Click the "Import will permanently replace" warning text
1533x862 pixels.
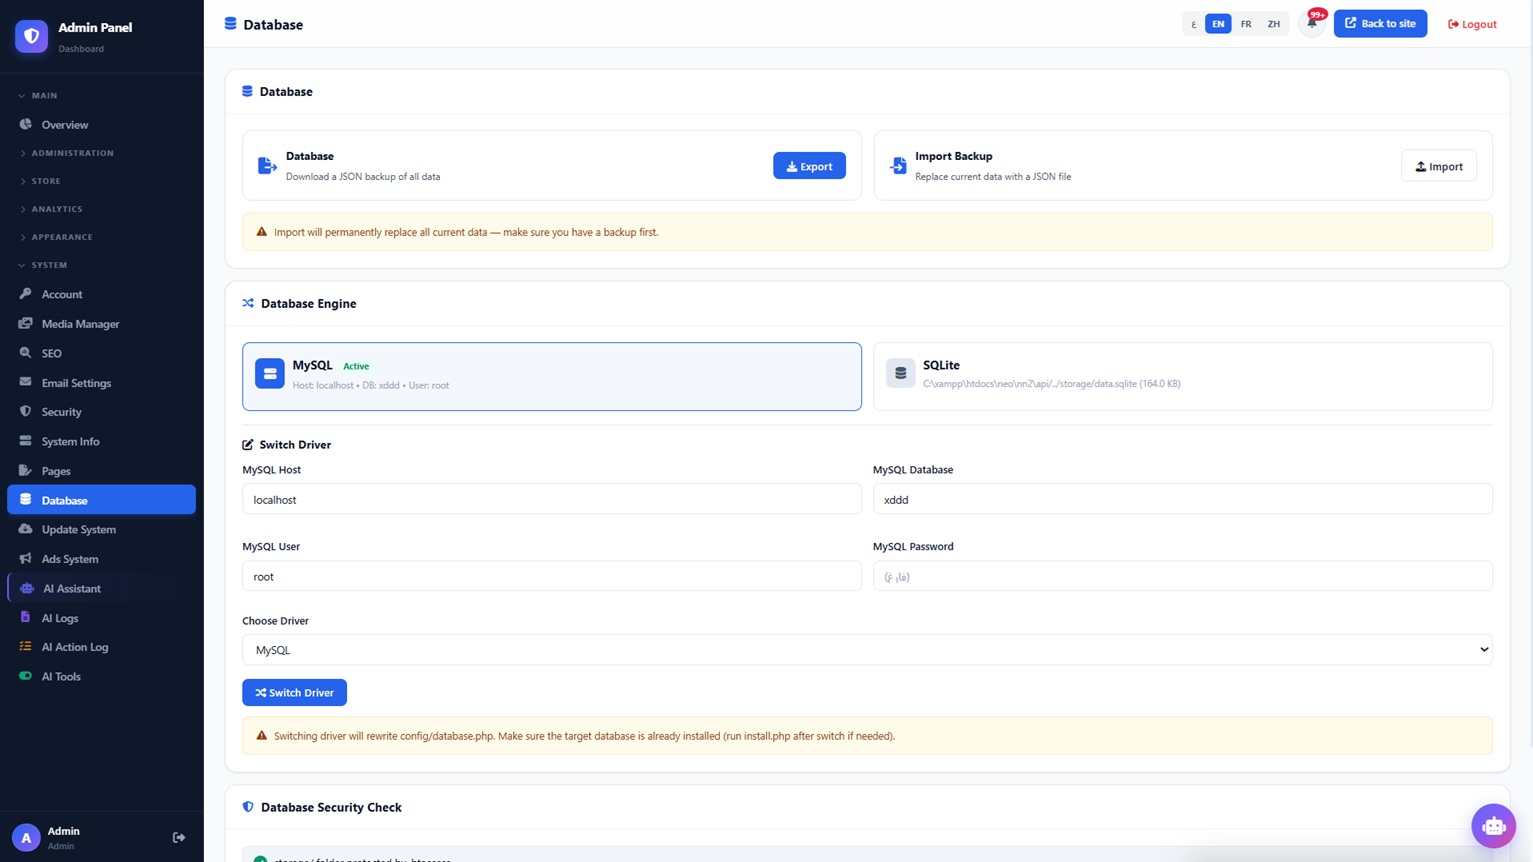tap(466, 232)
